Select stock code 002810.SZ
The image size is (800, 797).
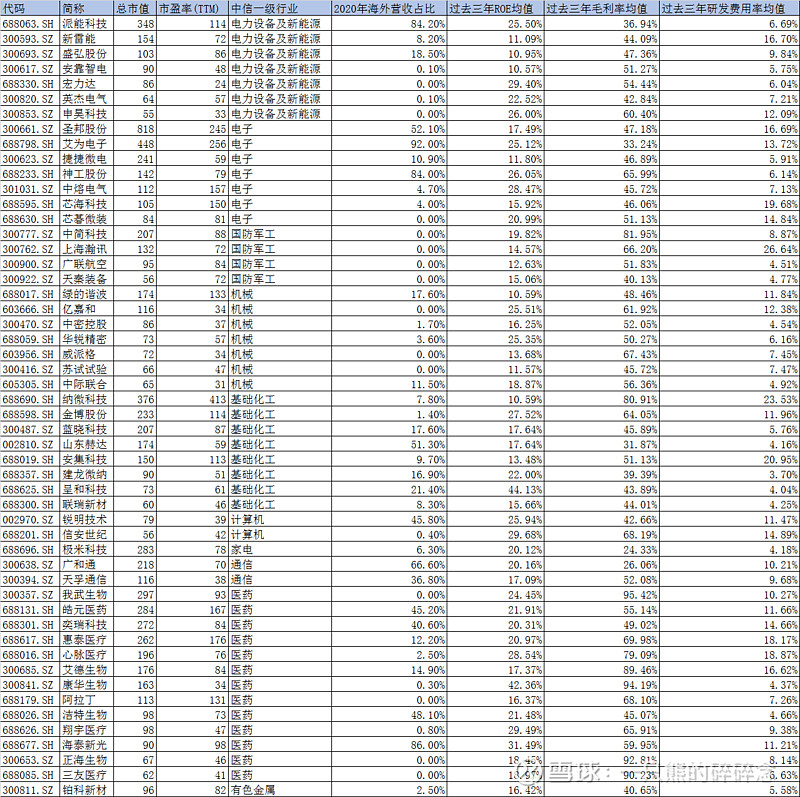point(28,444)
